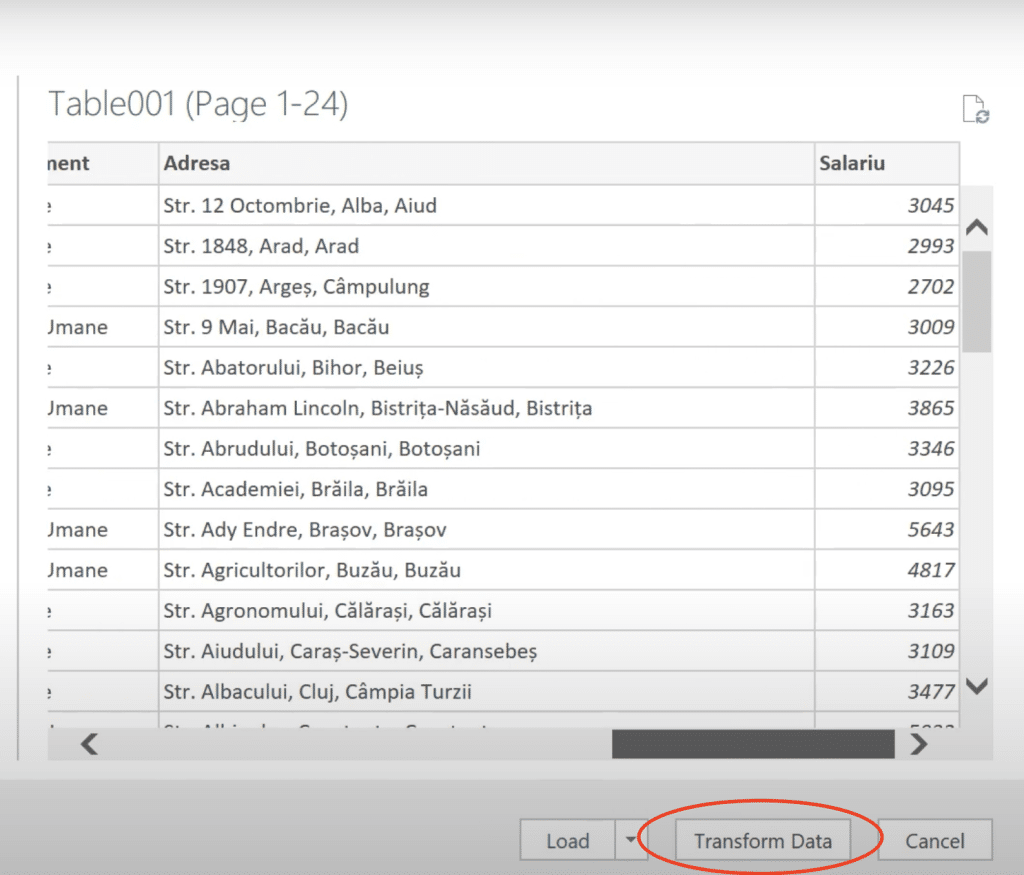Click the left arrow on horizontal scrollbar
Viewport: 1024px width, 875px height.
point(88,744)
